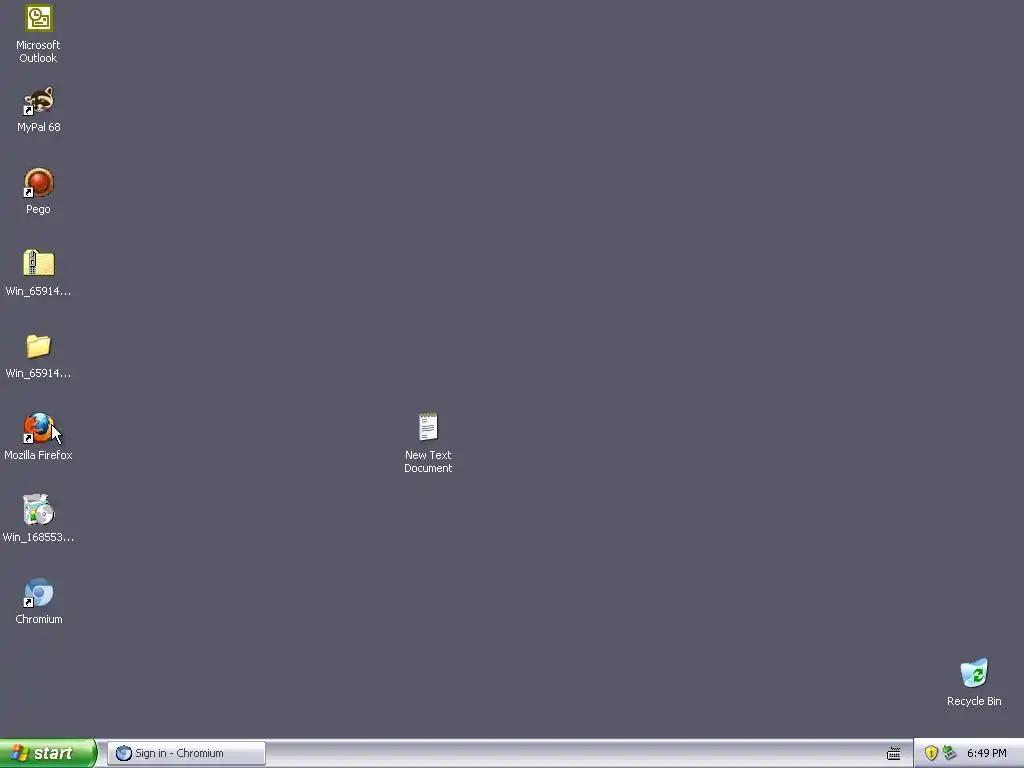
Task: Select the Chromium desktop shortcut
Action: click(39, 592)
